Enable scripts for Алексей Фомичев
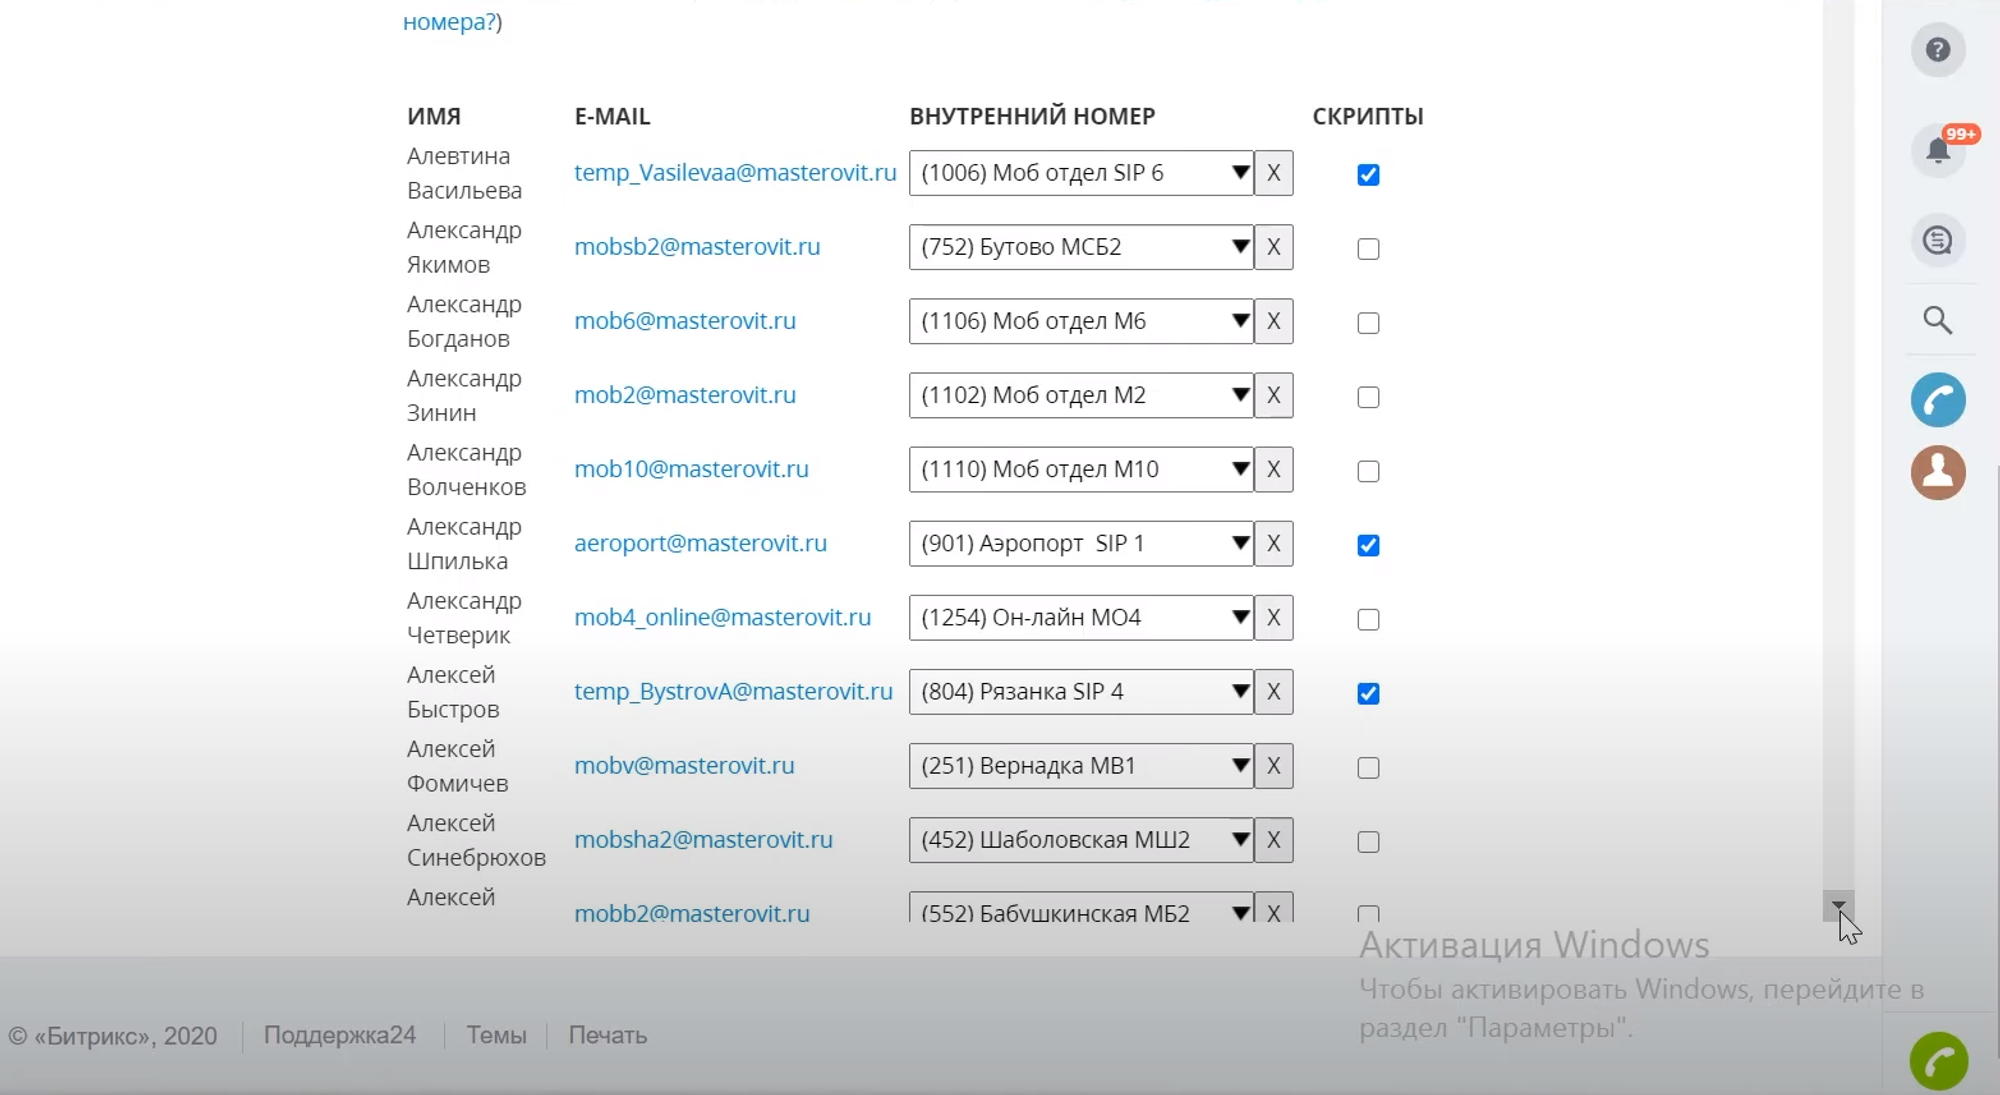The image size is (2000, 1095). pos(1368,768)
